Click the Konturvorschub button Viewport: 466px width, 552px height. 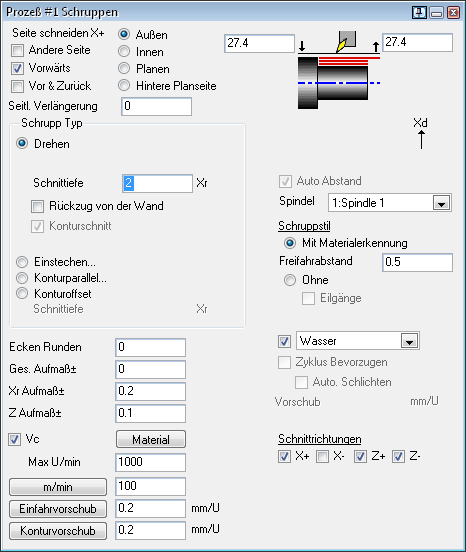point(58,531)
